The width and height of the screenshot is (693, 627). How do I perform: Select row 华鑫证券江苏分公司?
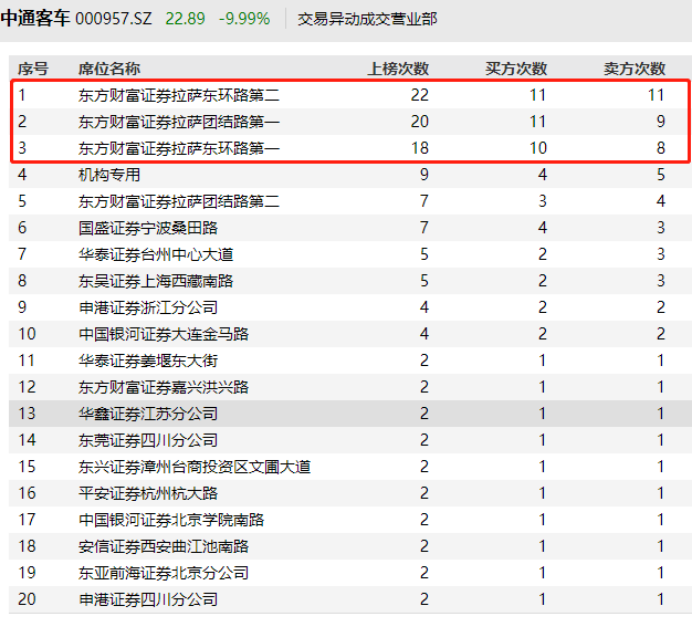[350, 414]
